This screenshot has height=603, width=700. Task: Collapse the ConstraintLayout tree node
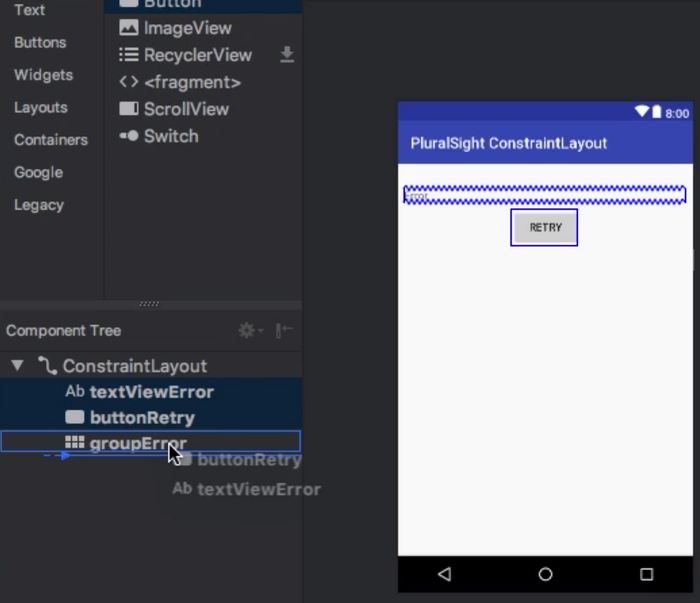(x=17, y=366)
